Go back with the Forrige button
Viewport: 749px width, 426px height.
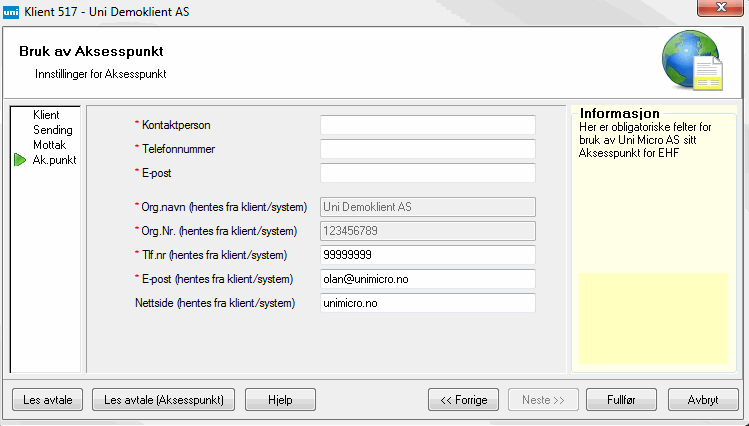(x=463, y=400)
